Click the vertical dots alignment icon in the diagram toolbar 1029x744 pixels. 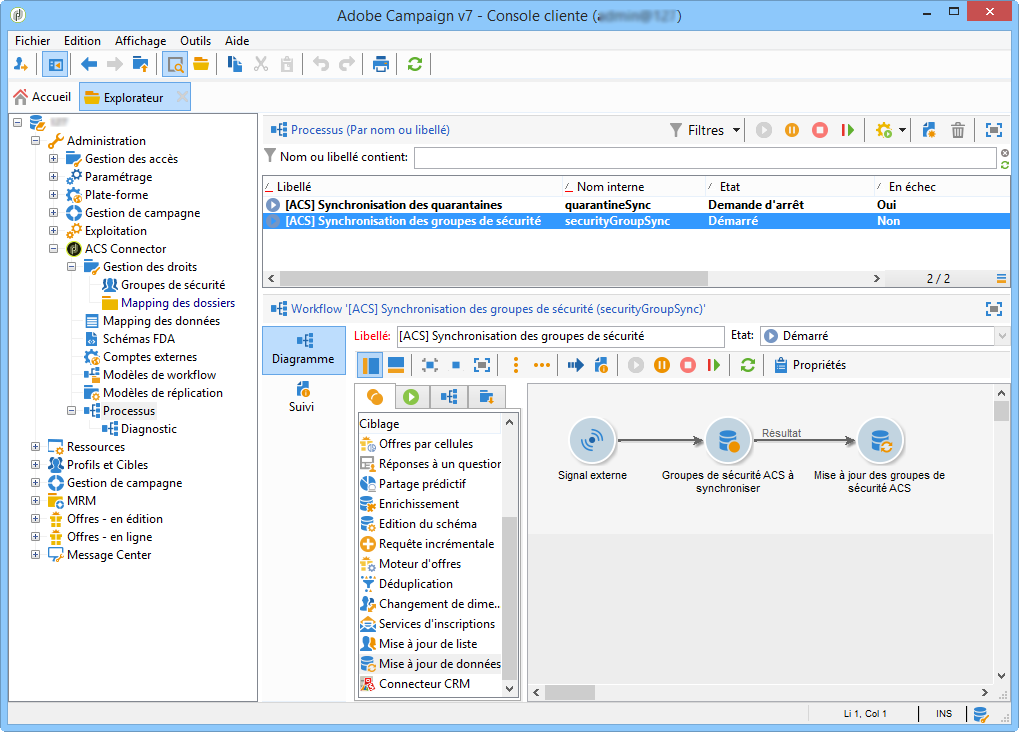(x=516, y=365)
